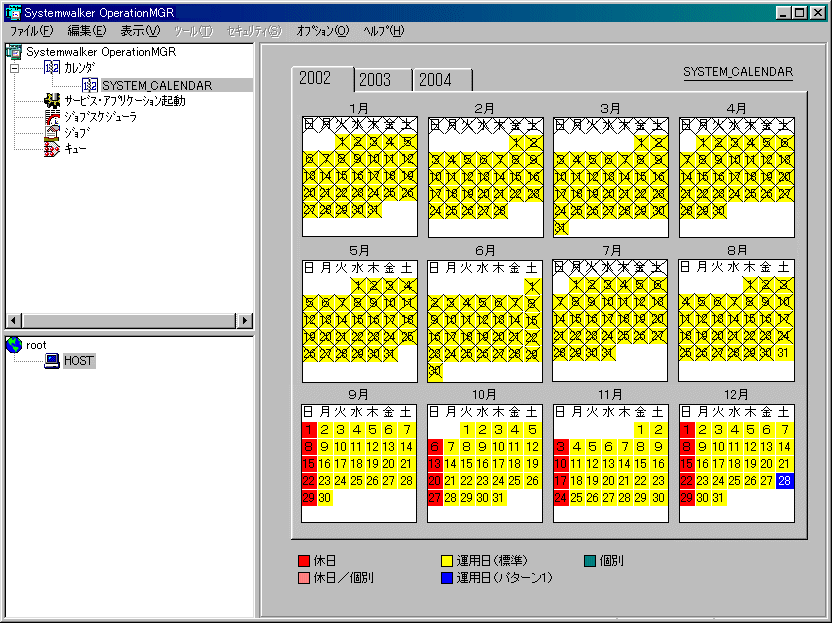Viewport: 832px width, 623px height.
Task: Click the red December 29 day cell
Action: (x=687, y=498)
